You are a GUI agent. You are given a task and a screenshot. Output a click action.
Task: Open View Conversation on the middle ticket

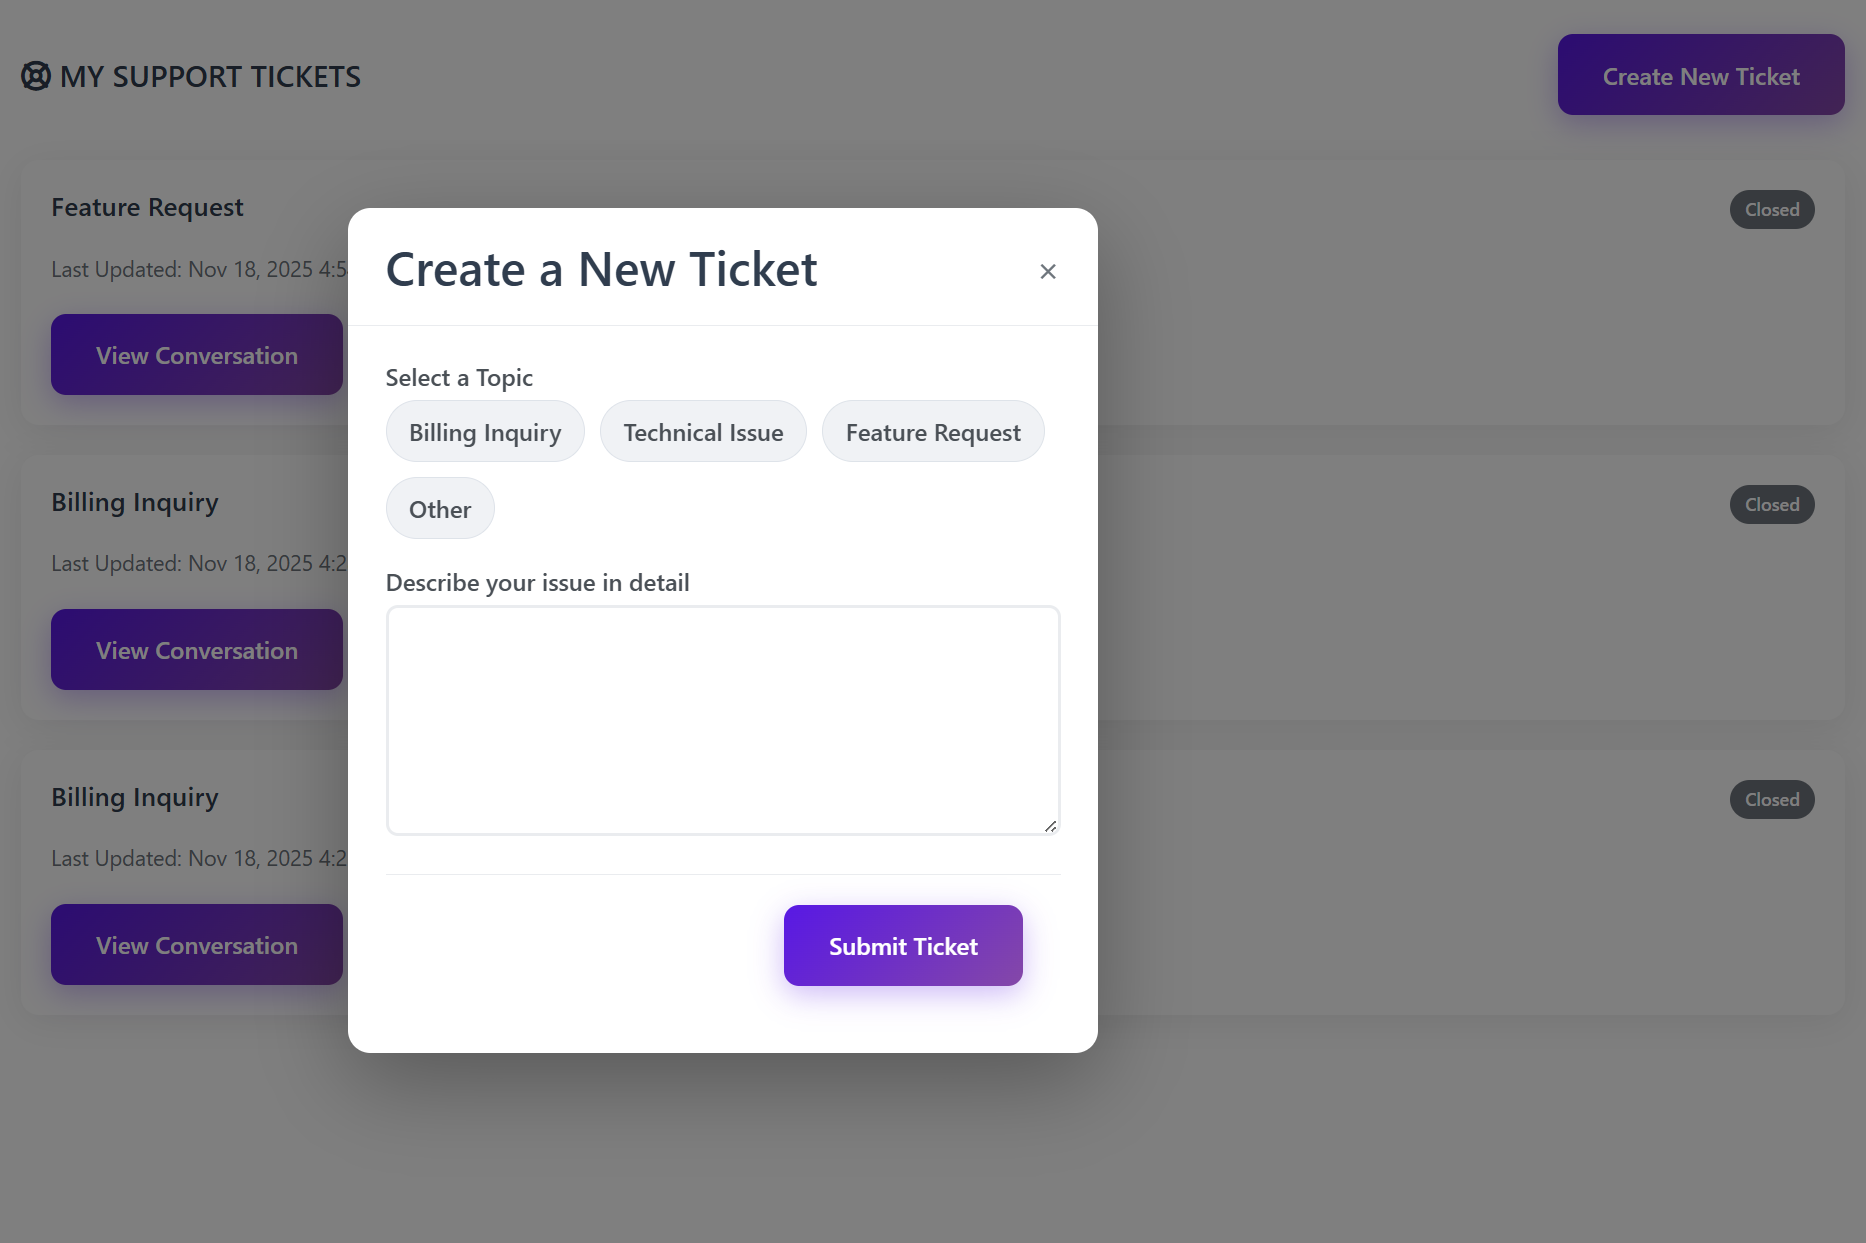(x=197, y=650)
